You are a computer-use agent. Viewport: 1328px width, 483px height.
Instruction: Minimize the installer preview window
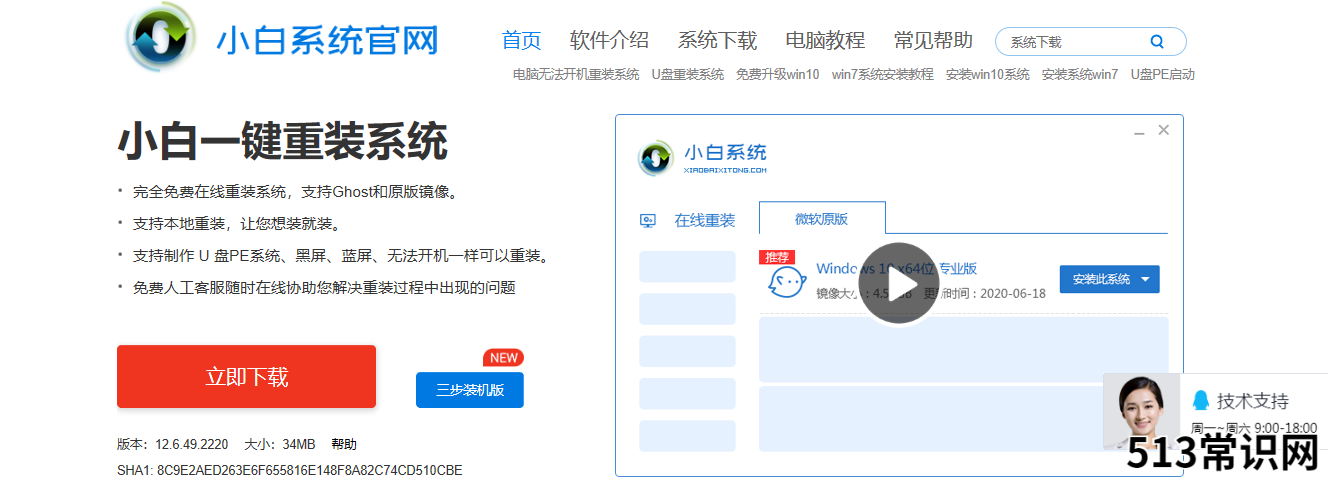(1139, 131)
